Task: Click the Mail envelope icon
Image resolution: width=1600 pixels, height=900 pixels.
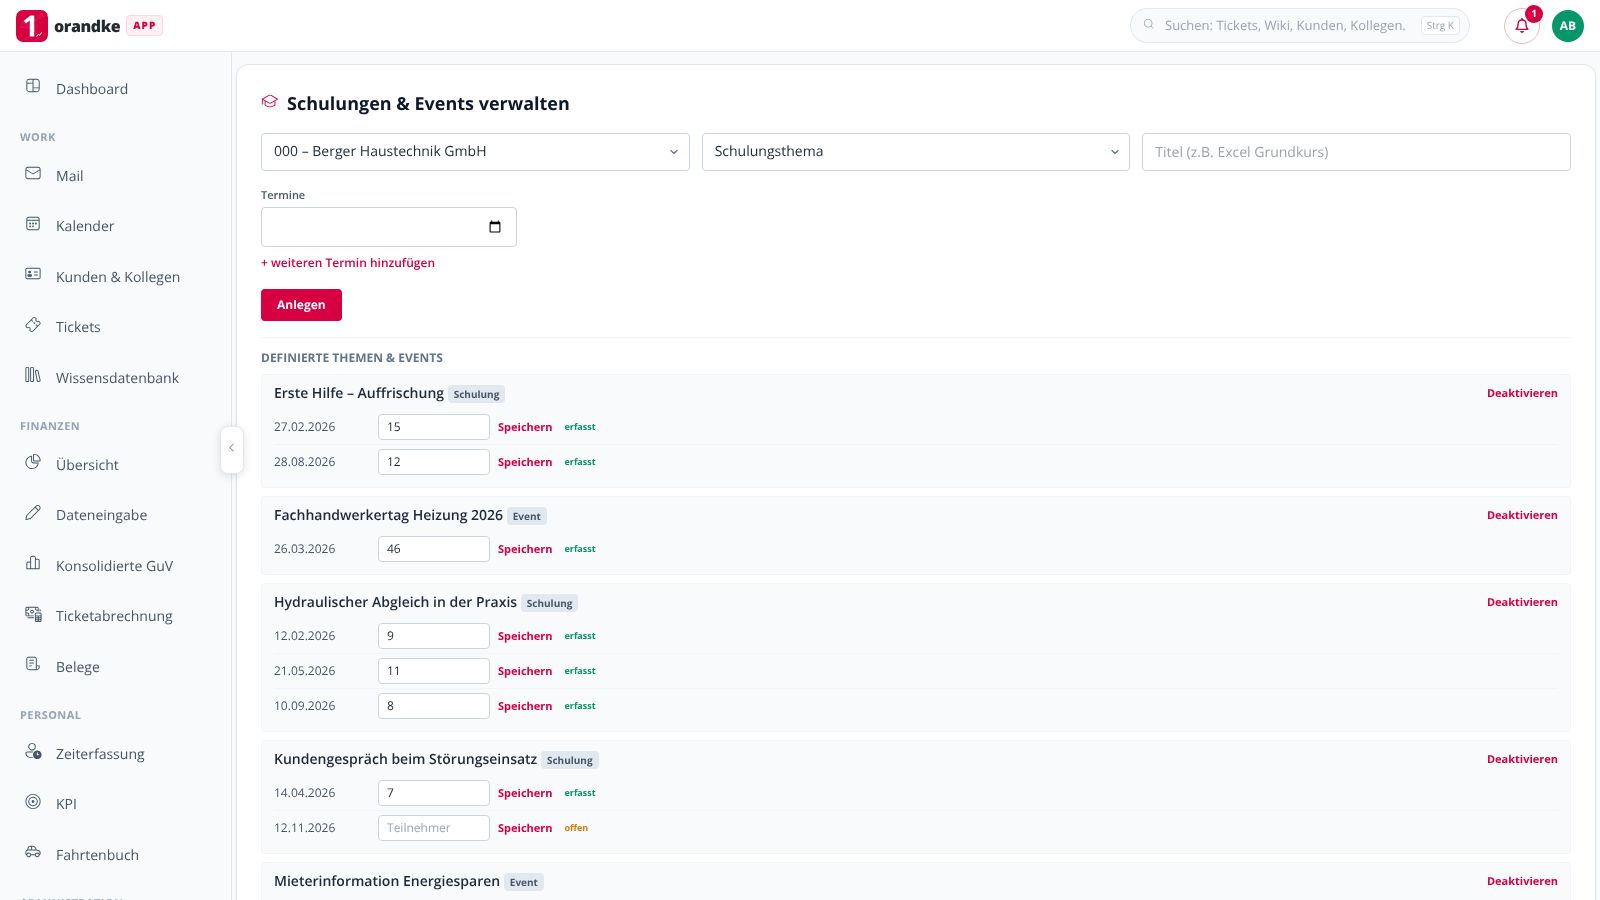Action: (x=33, y=173)
